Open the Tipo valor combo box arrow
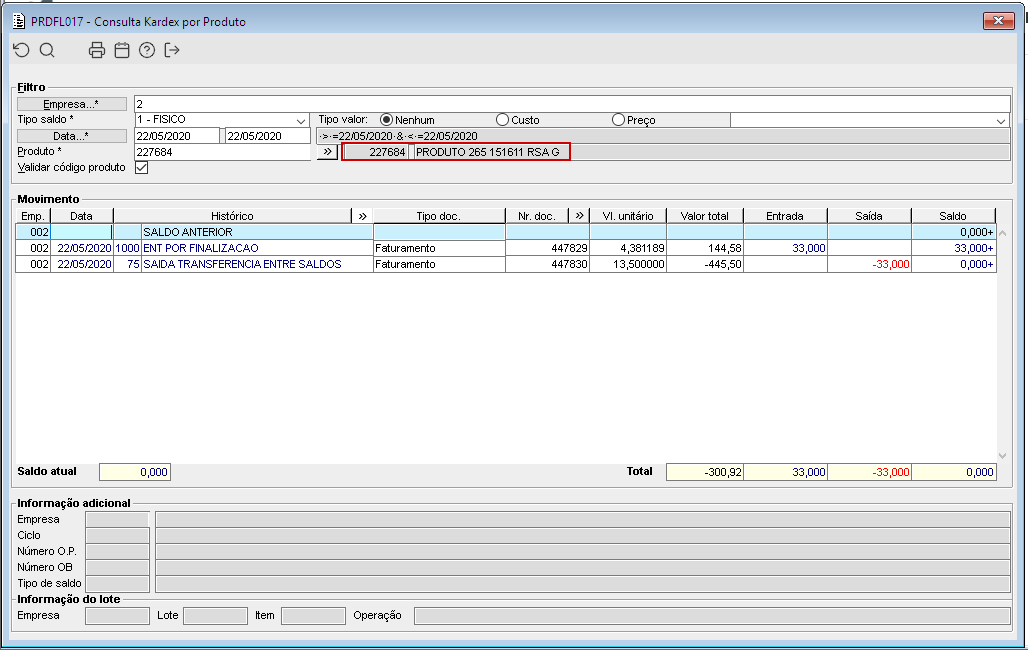Image resolution: width=1028 pixels, height=650 pixels. tap(1001, 121)
